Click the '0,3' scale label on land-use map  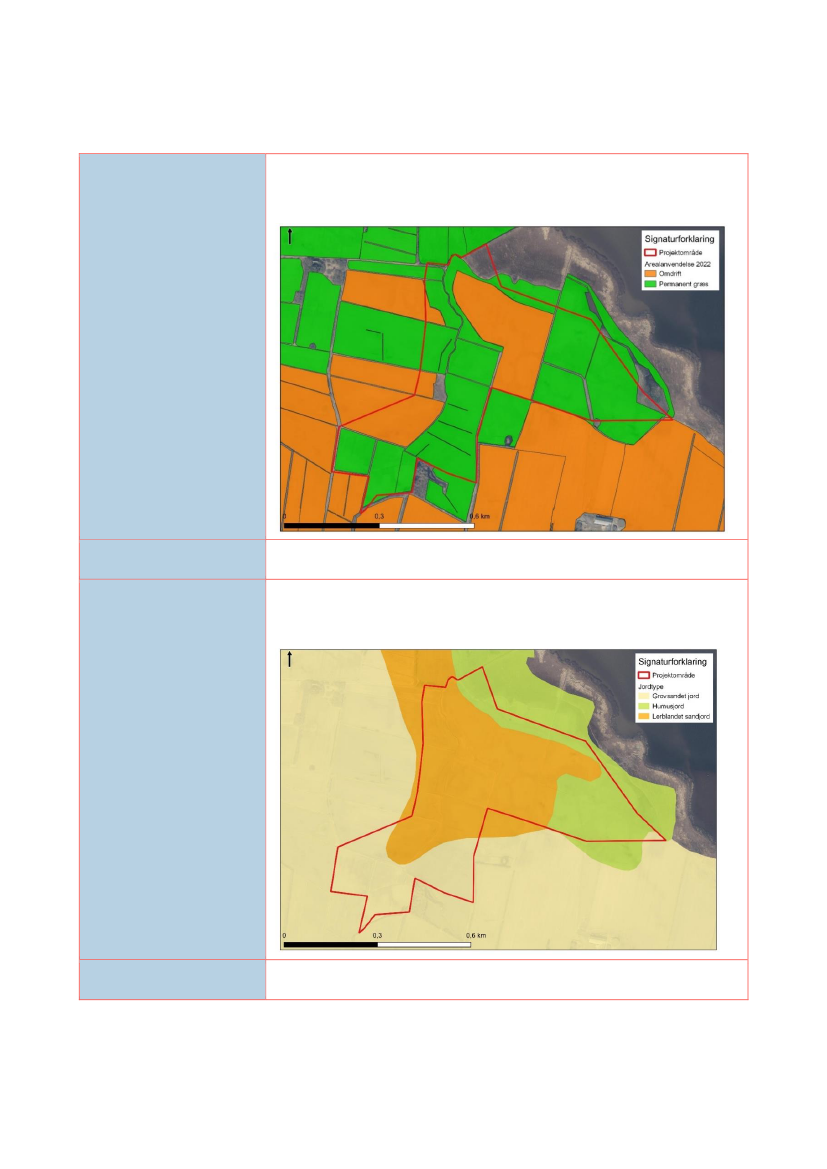coord(380,517)
